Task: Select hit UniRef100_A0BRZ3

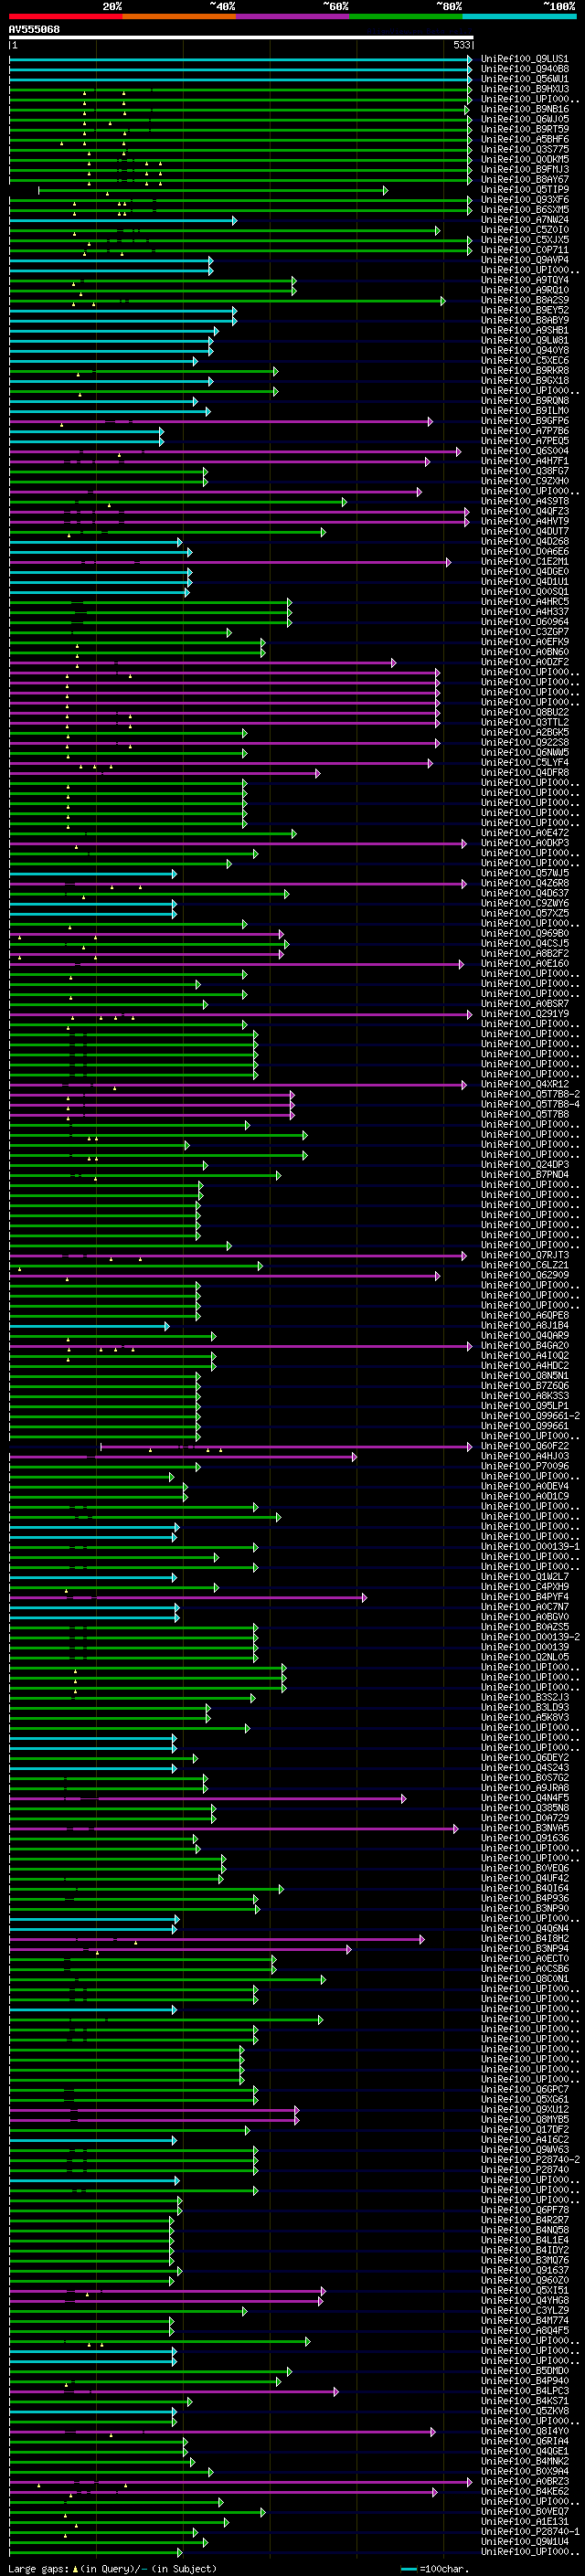Action: coord(524,2481)
